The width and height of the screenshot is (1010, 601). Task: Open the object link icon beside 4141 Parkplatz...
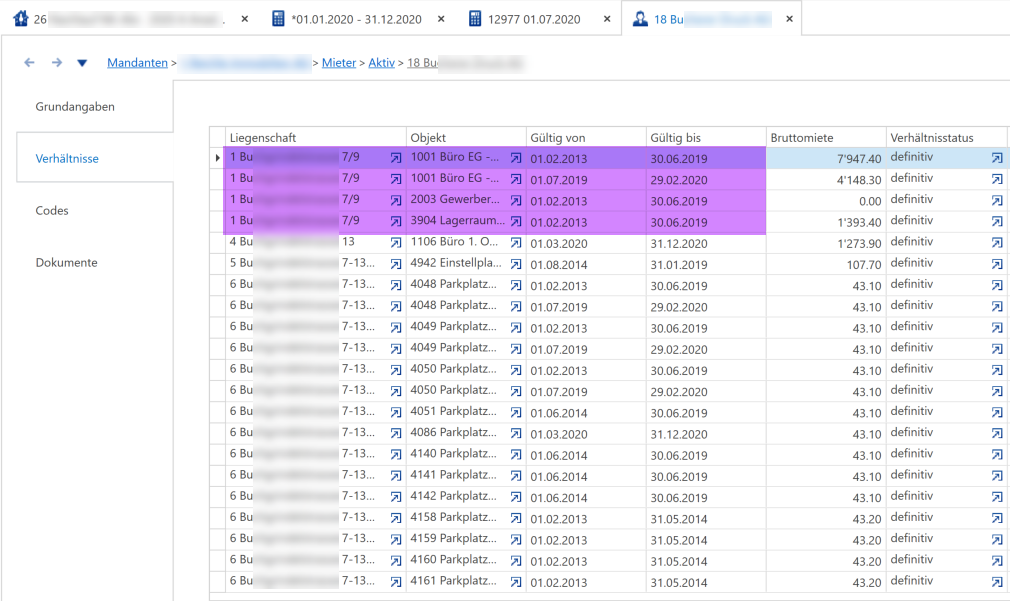coord(516,476)
